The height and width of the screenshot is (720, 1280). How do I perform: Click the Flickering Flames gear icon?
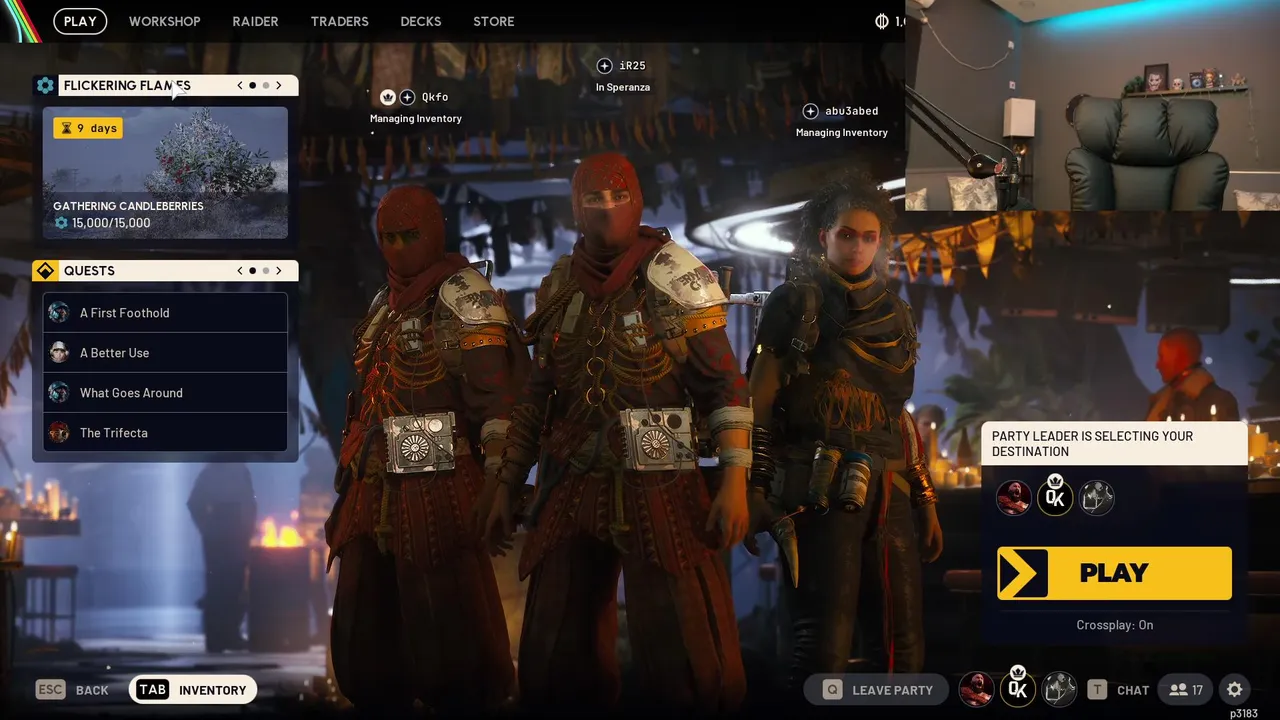(x=45, y=85)
